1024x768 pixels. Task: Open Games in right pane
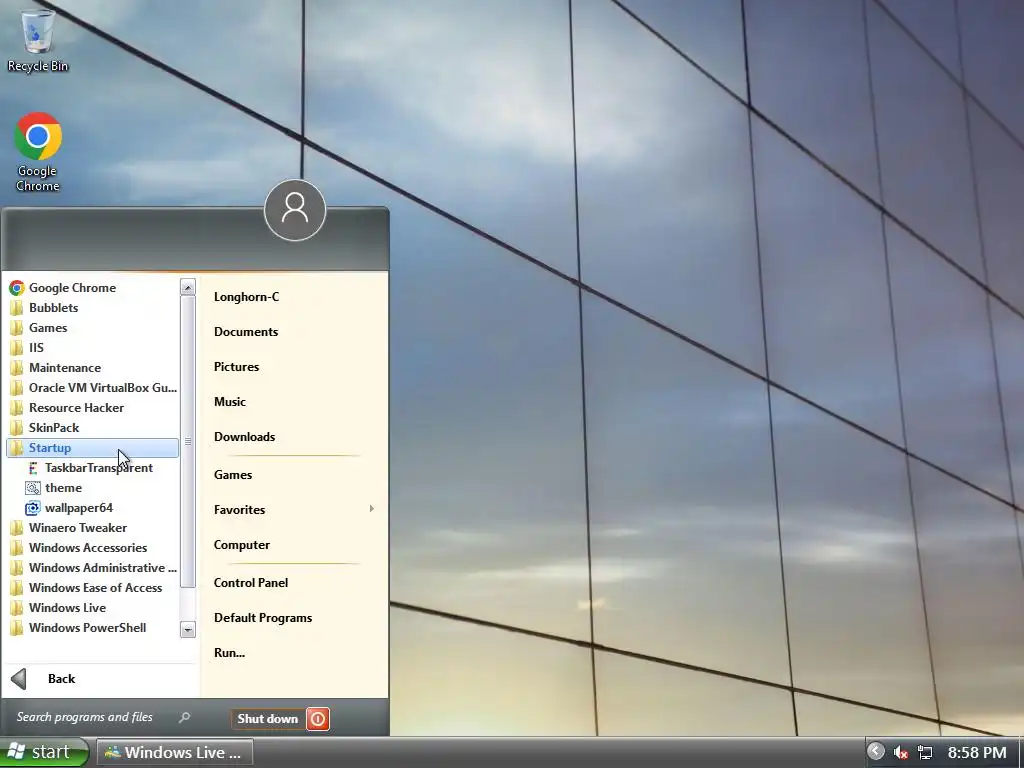click(232, 475)
